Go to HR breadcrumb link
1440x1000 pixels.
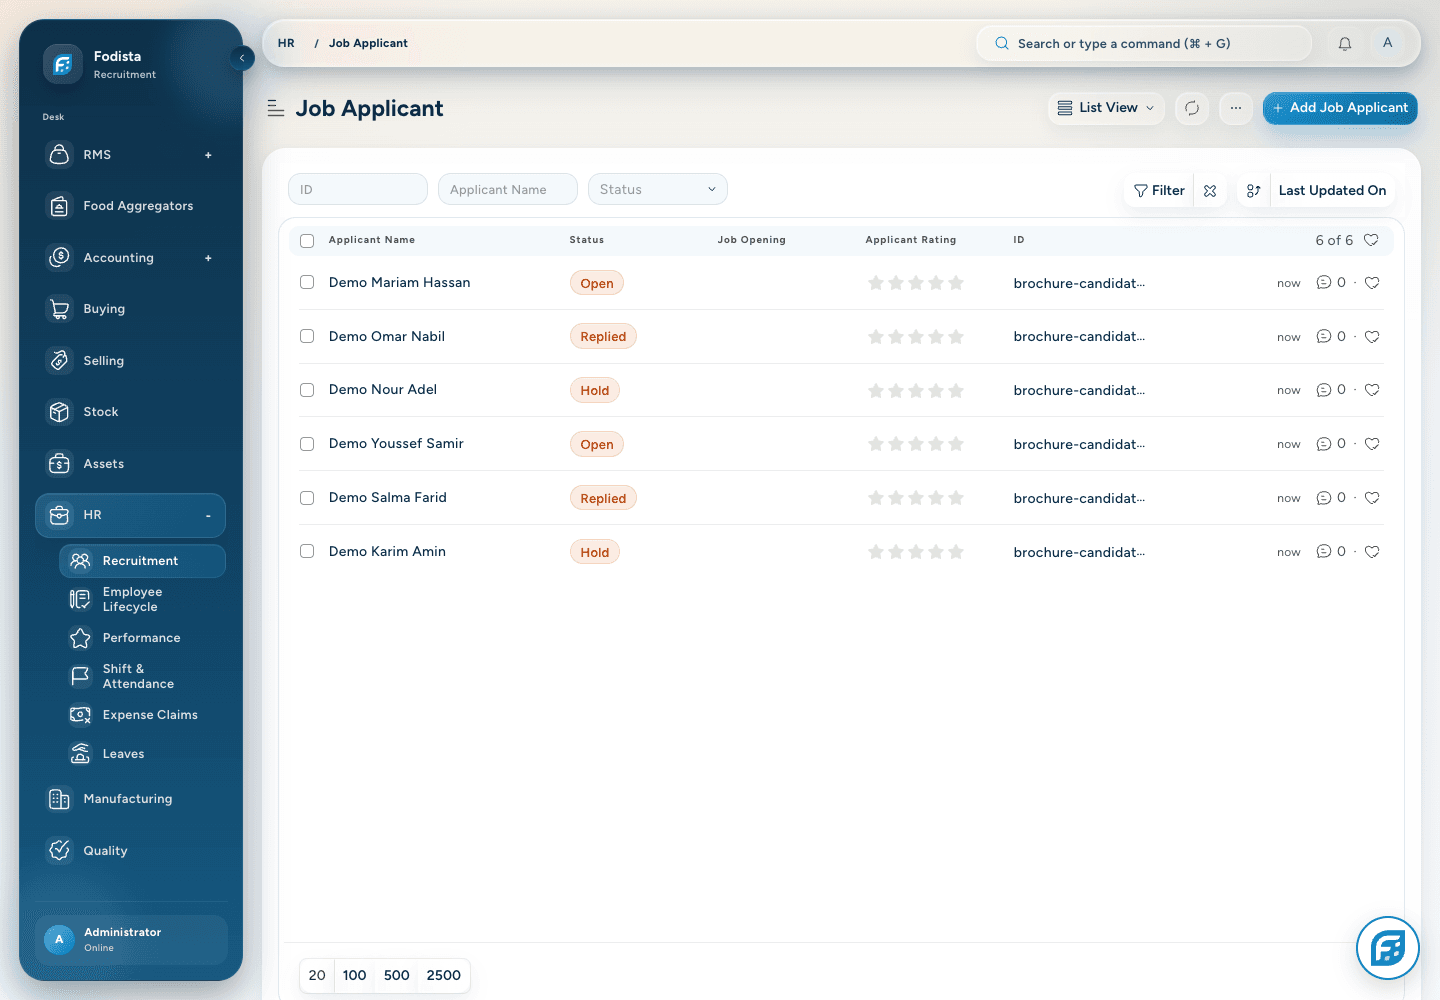(286, 43)
